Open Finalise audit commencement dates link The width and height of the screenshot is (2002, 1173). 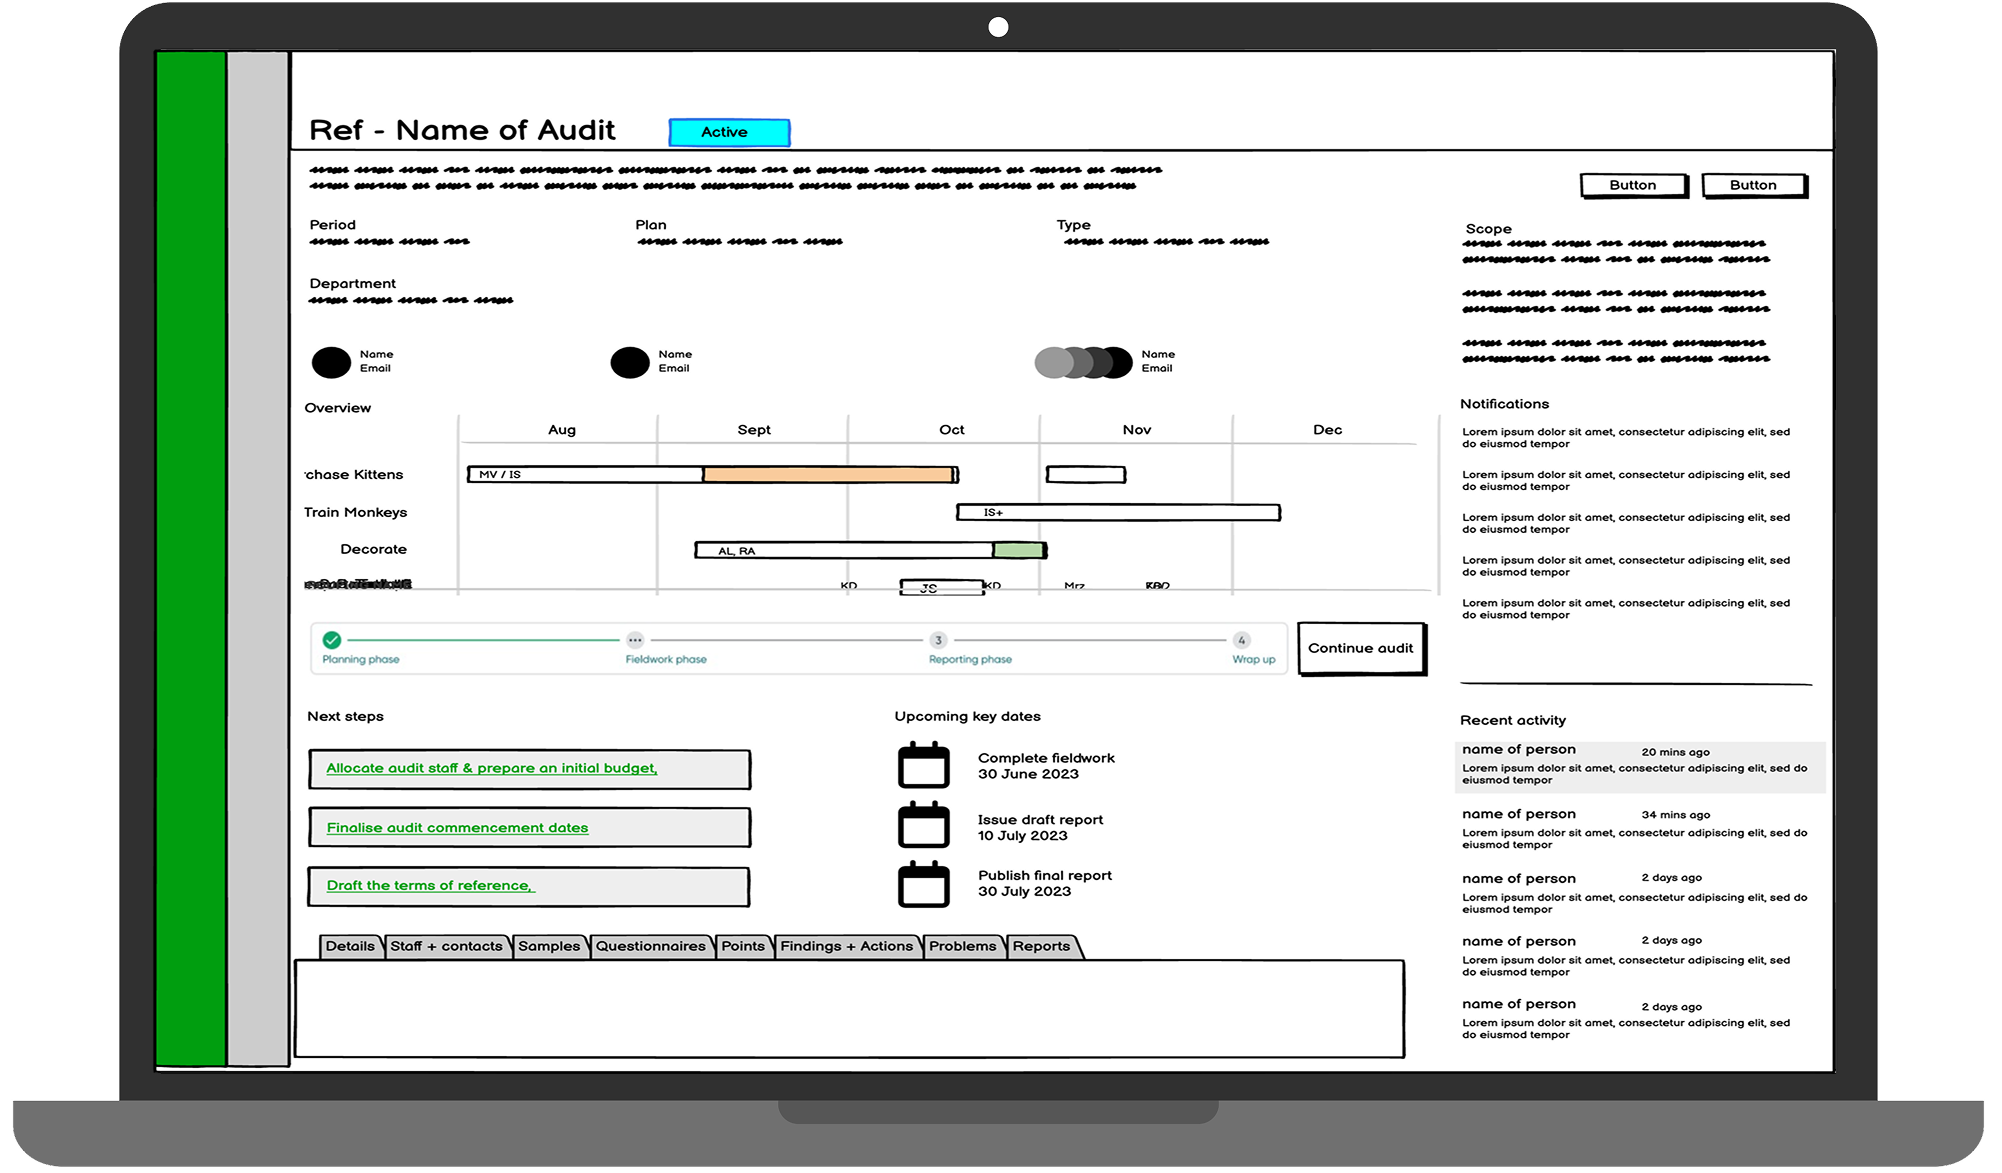click(x=457, y=828)
